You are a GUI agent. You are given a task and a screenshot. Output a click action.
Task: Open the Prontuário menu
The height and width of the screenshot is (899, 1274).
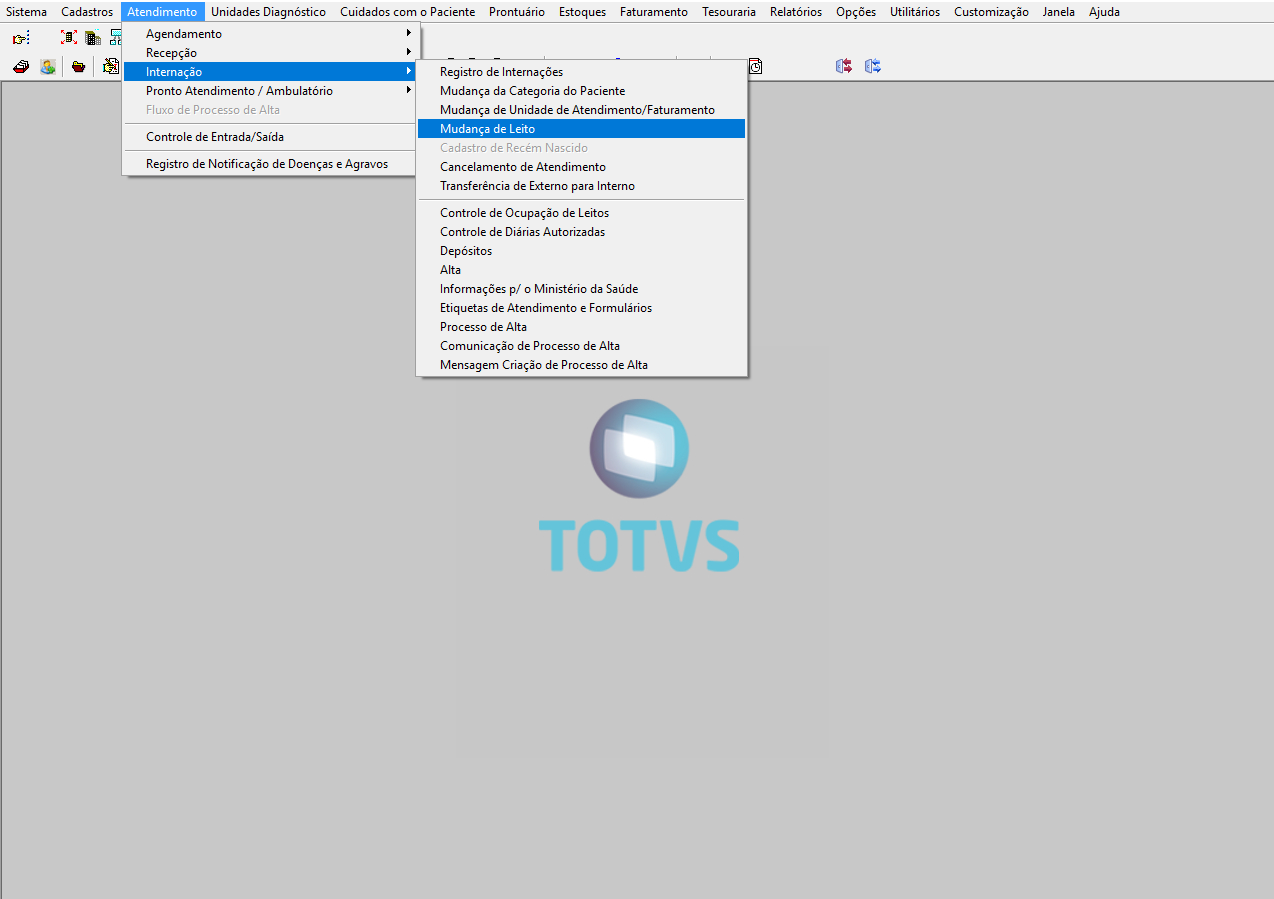(x=517, y=12)
